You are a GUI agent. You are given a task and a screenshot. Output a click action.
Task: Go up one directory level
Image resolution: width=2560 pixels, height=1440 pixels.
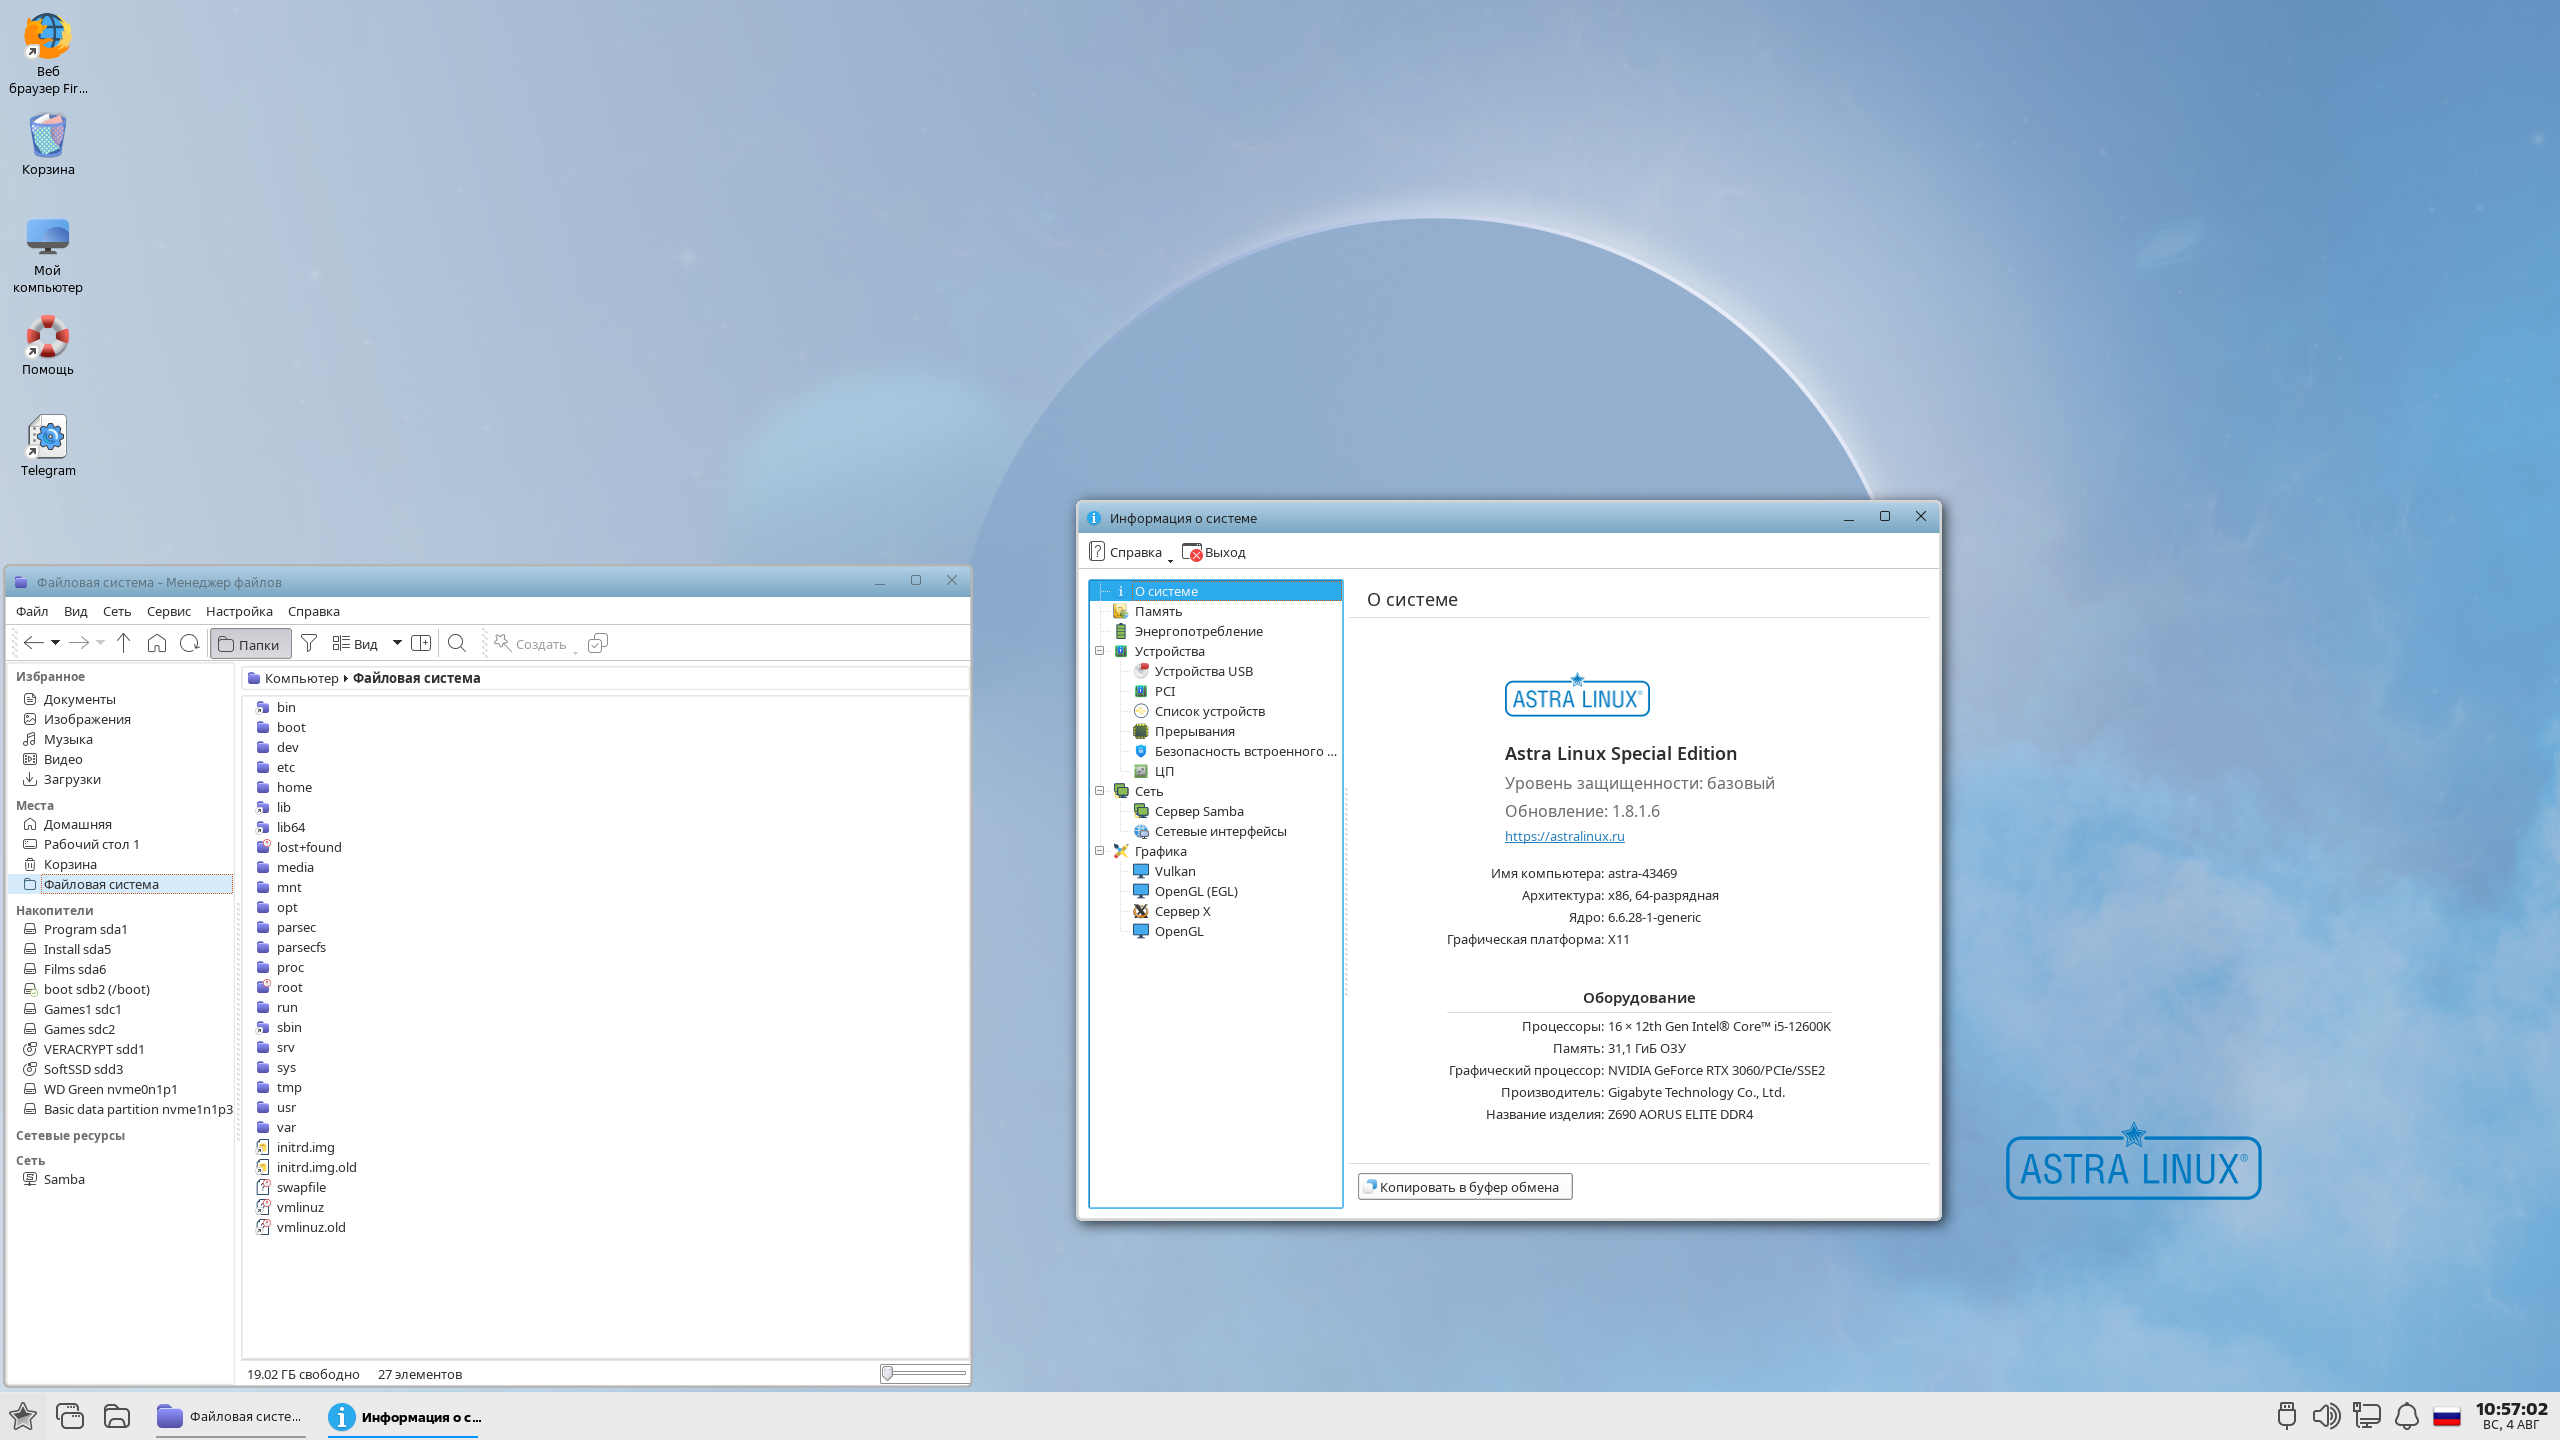pos(123,643)
